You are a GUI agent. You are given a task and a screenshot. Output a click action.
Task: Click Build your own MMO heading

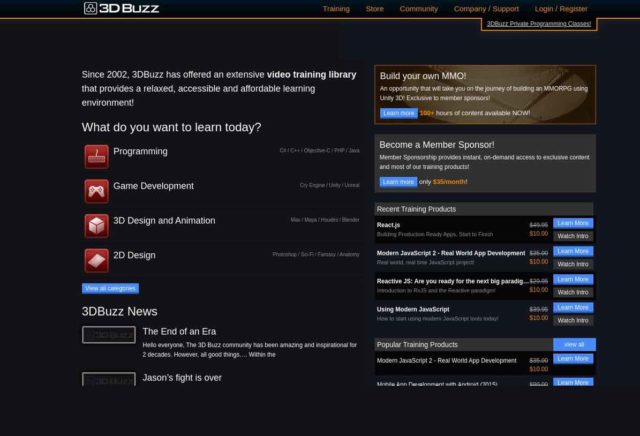423,76
